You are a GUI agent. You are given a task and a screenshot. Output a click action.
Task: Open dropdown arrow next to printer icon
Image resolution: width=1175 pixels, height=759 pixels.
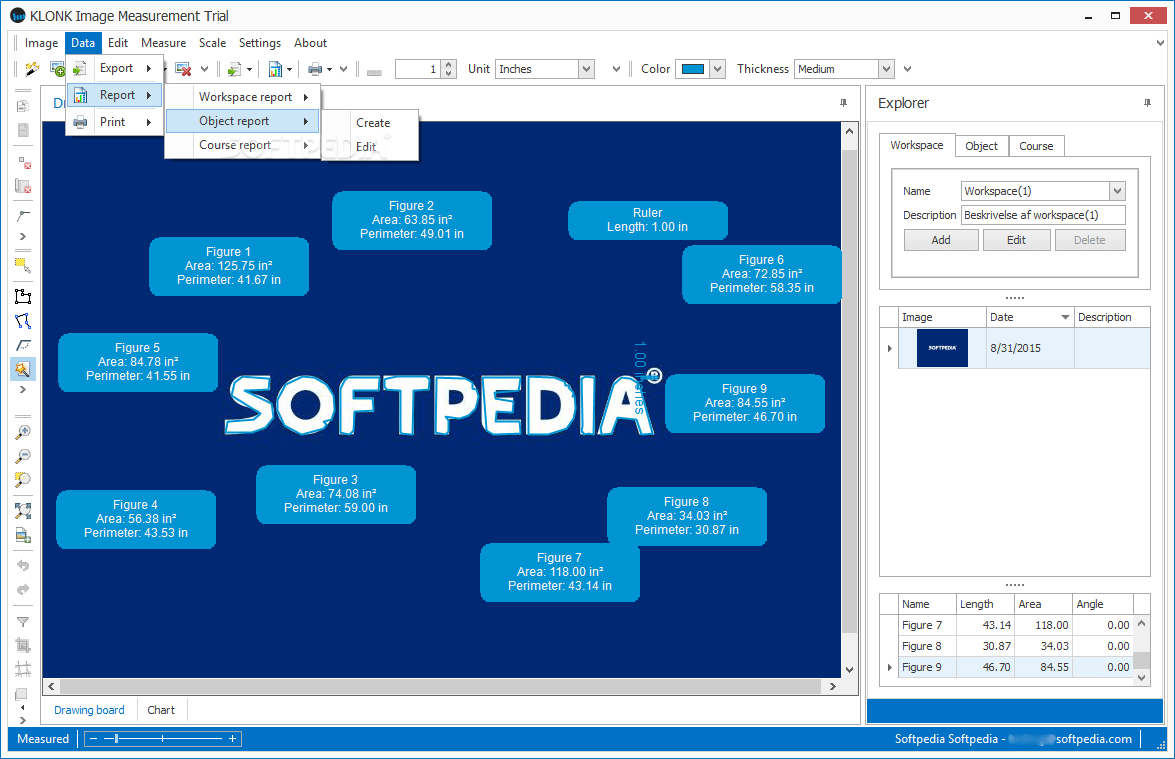point(329,70)
